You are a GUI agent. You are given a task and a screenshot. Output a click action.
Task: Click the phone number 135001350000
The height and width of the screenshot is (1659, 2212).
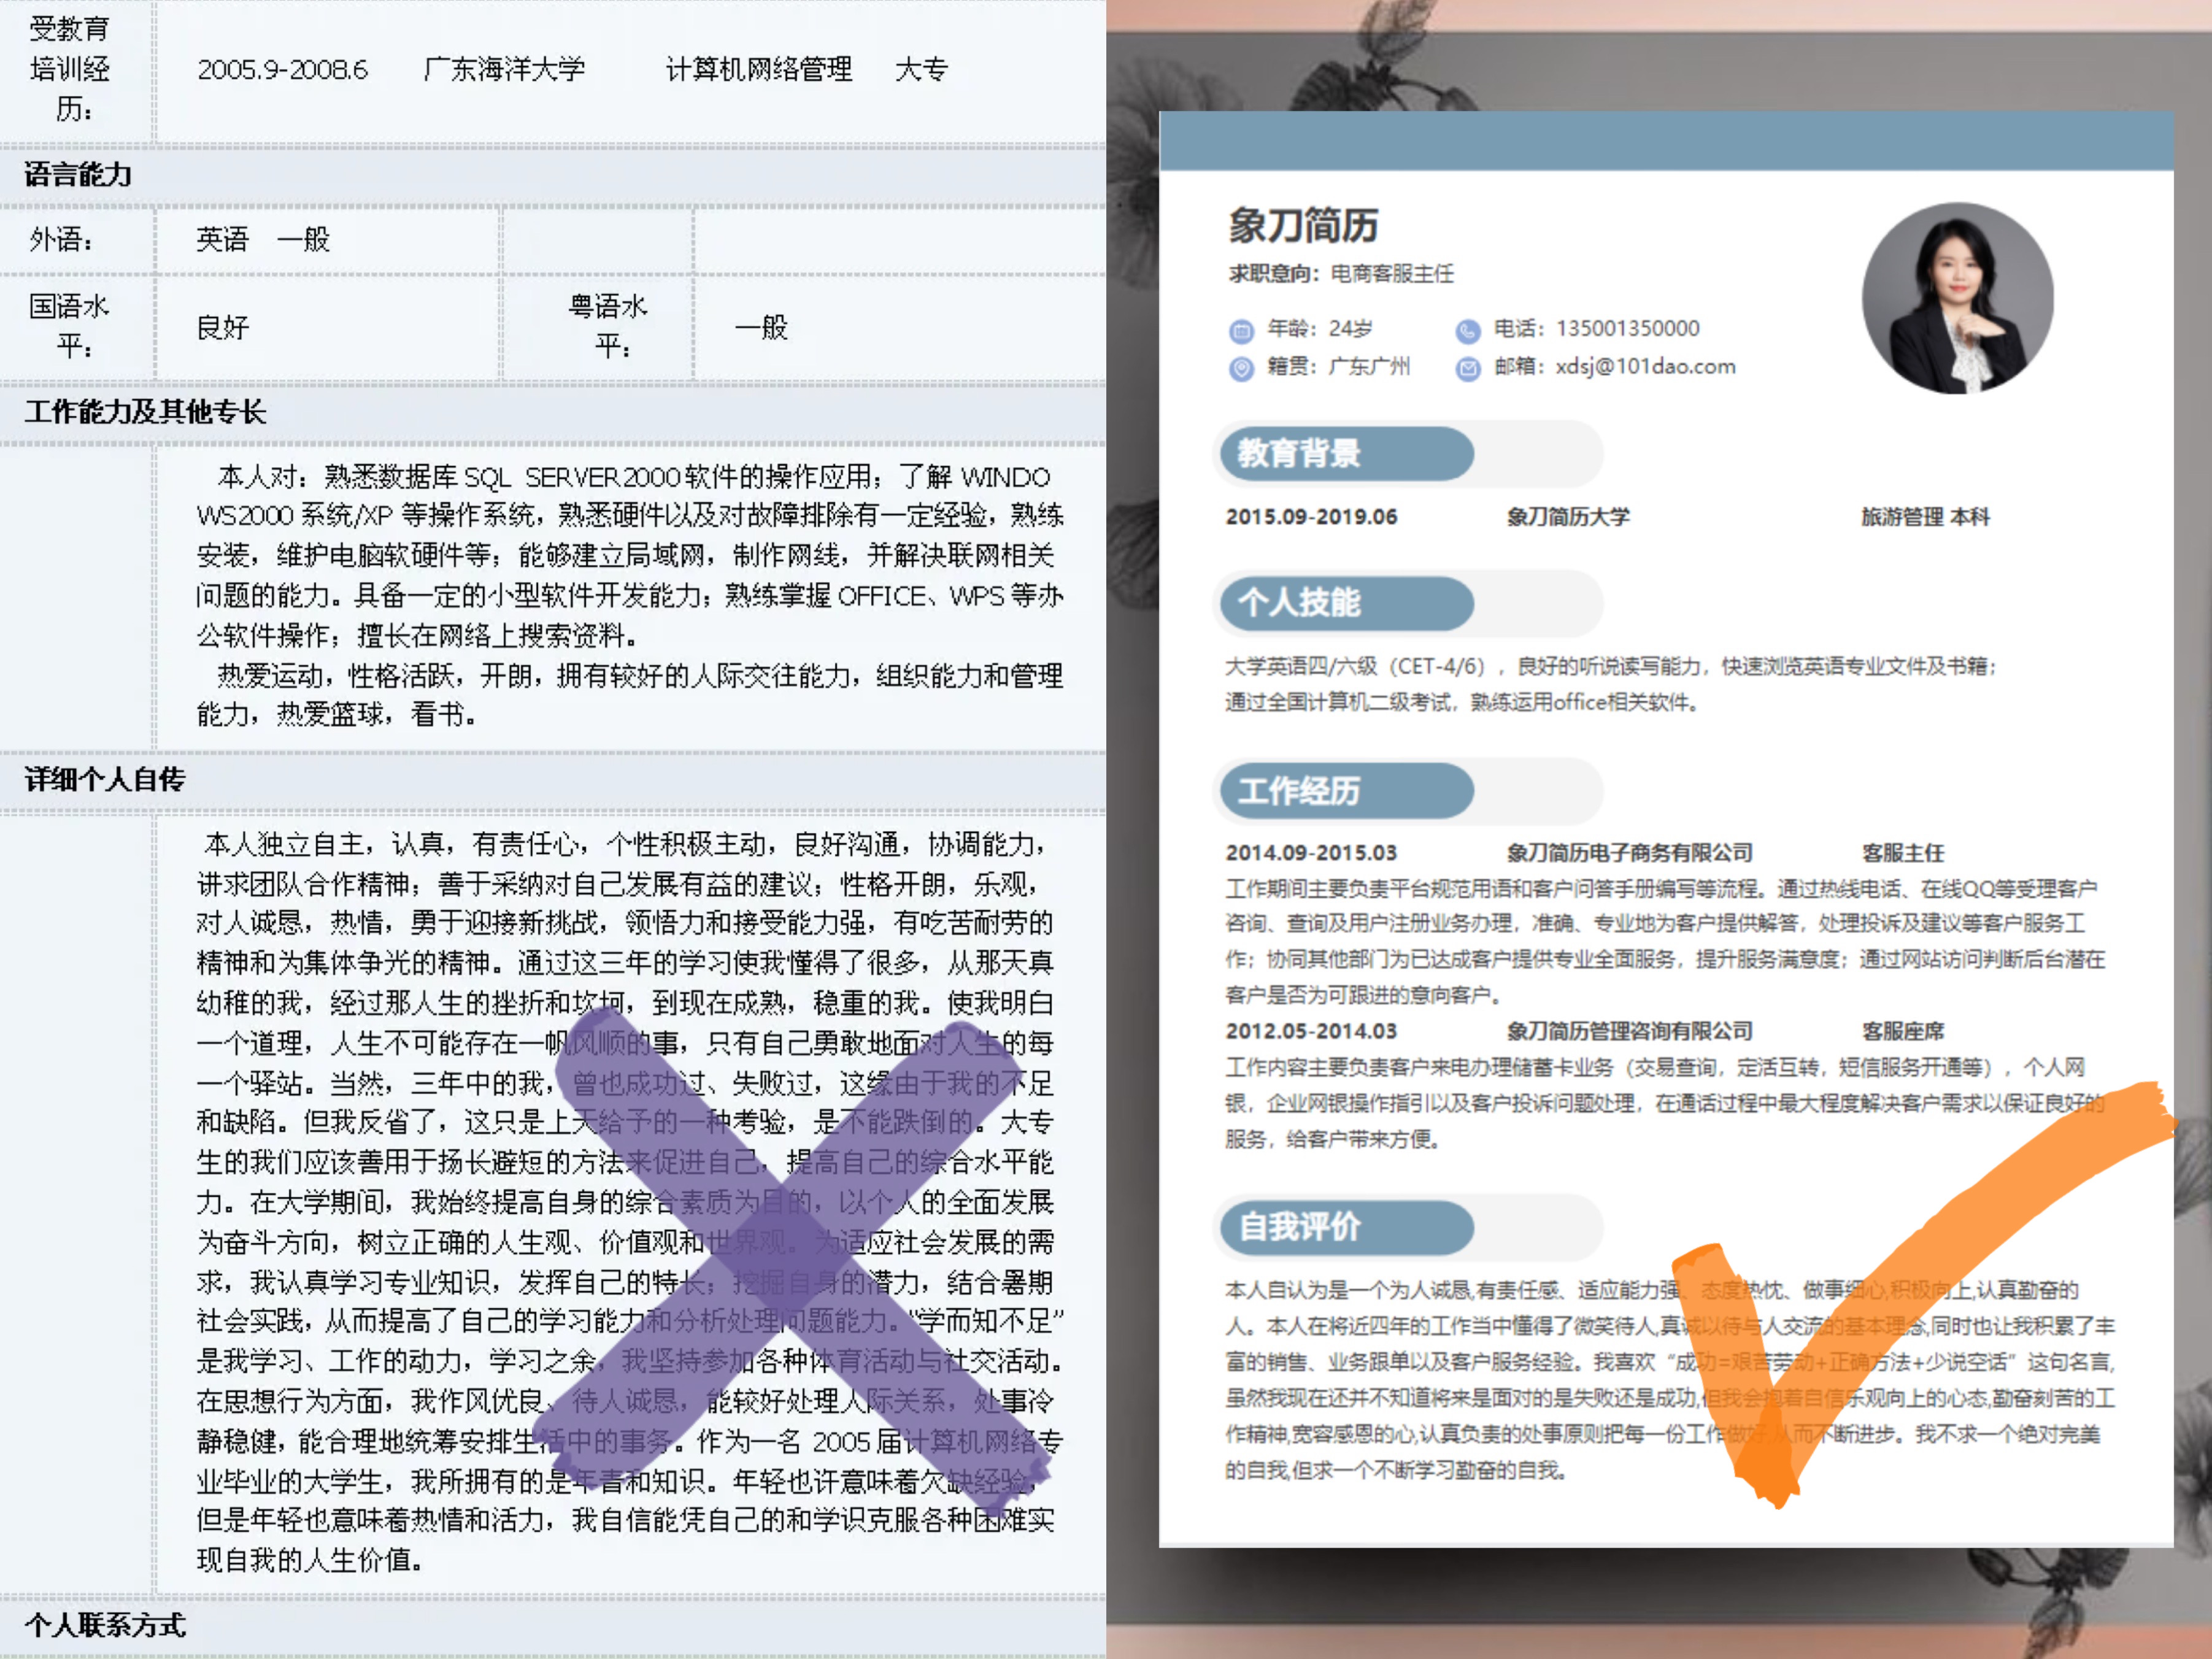[1627, 329]
